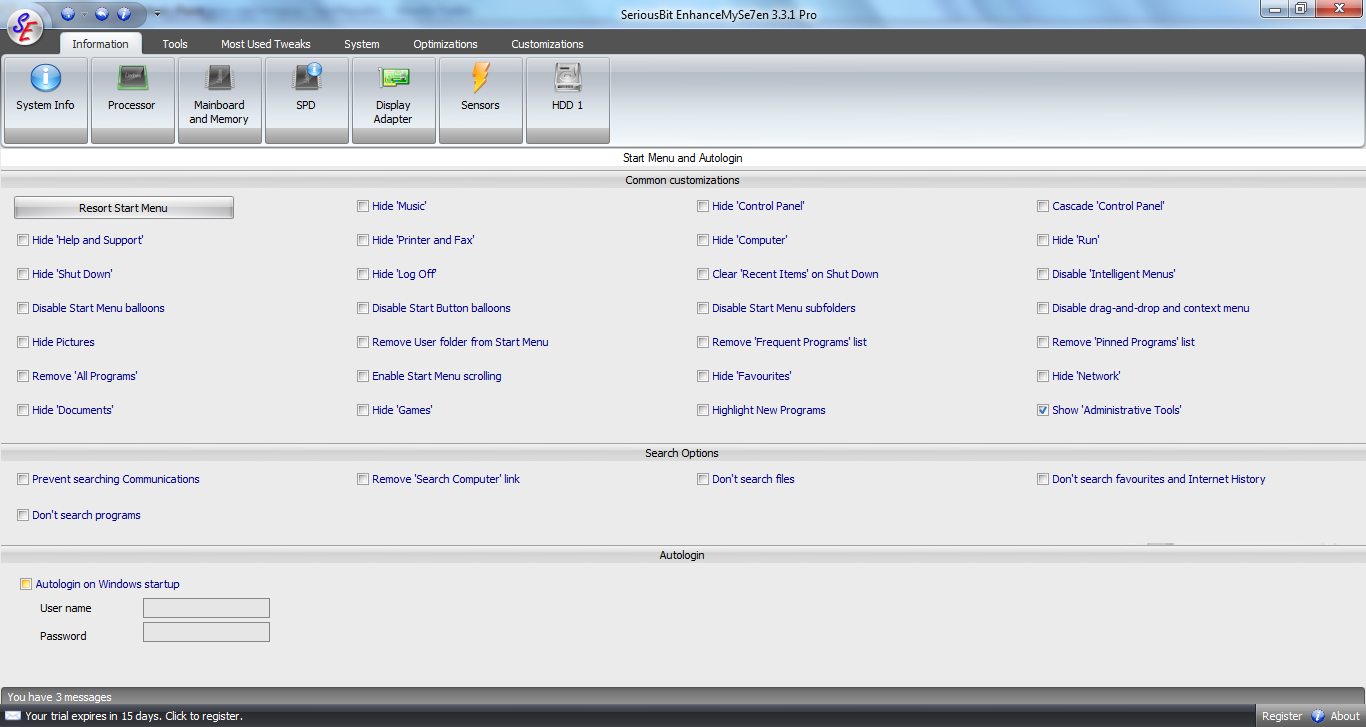Check Disable 'Intelligent Menus'
The width and height of the screenshot is (1366, 727).
point(1043,274)
